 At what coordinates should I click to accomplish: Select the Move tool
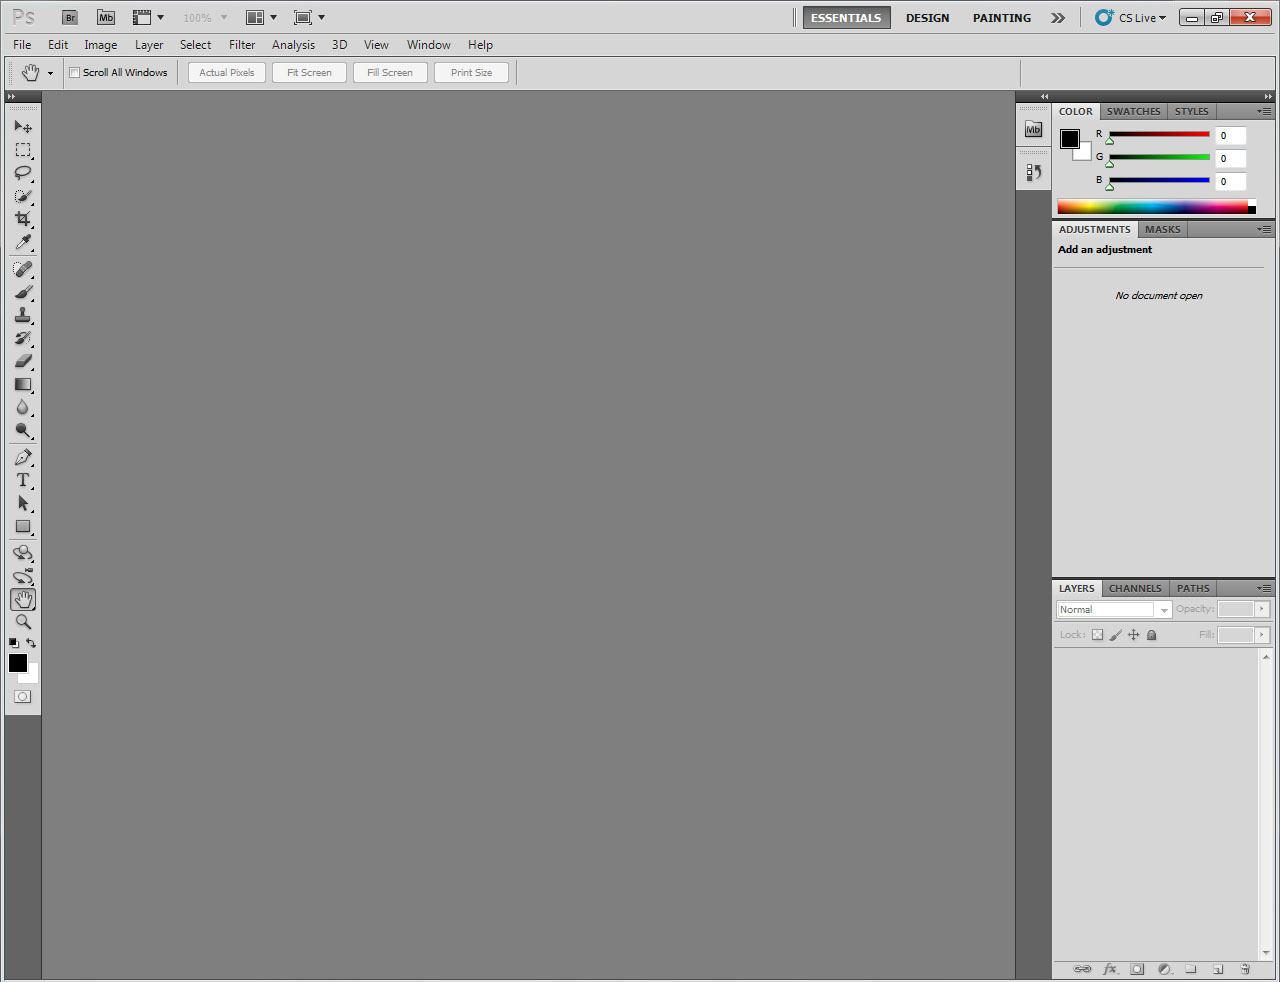[x=23, y=127]
